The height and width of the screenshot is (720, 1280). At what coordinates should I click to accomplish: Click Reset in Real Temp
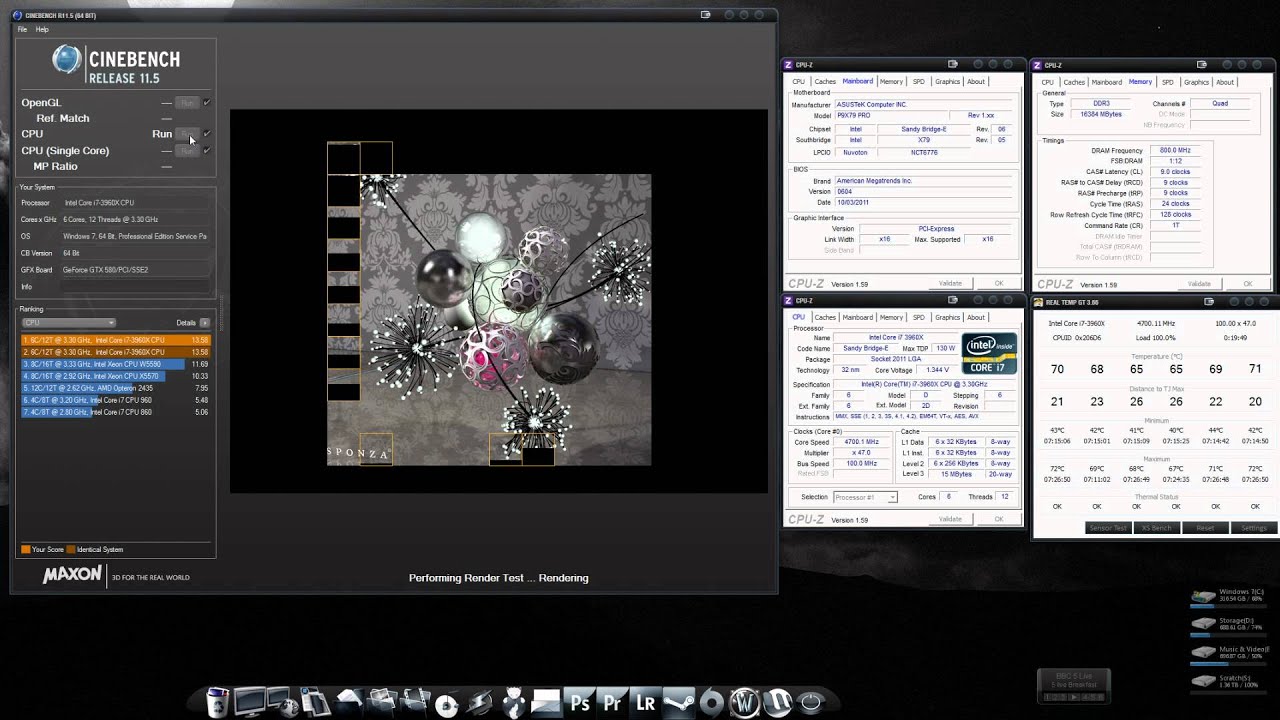coord(1205,528)
